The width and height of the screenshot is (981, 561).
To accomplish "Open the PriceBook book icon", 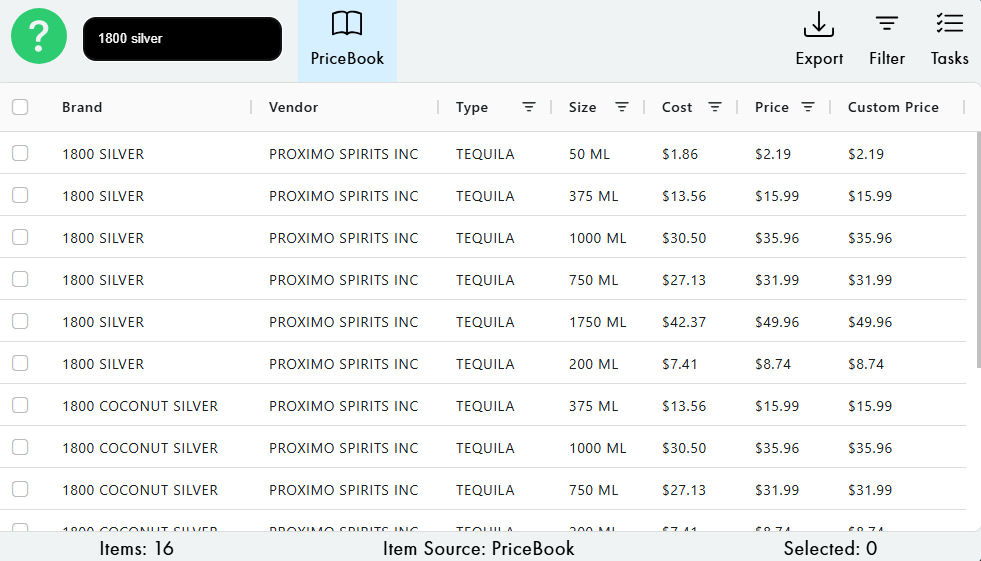I will (347, 24).
